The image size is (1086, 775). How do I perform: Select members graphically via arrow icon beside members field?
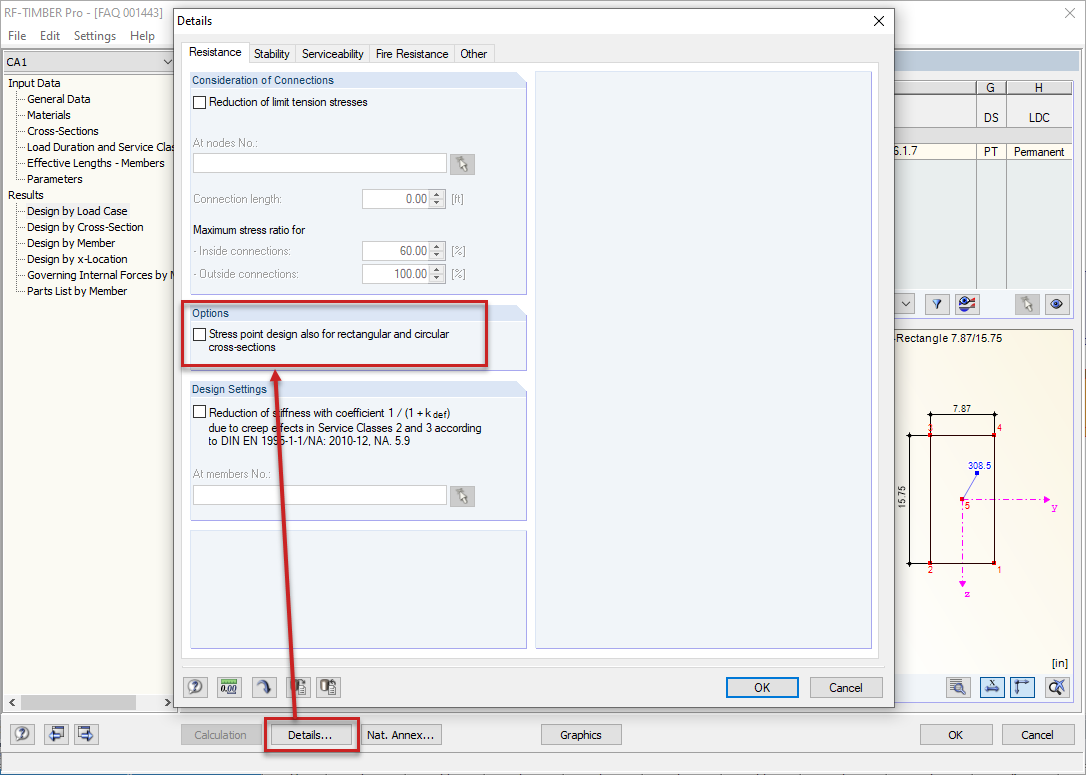461,495
